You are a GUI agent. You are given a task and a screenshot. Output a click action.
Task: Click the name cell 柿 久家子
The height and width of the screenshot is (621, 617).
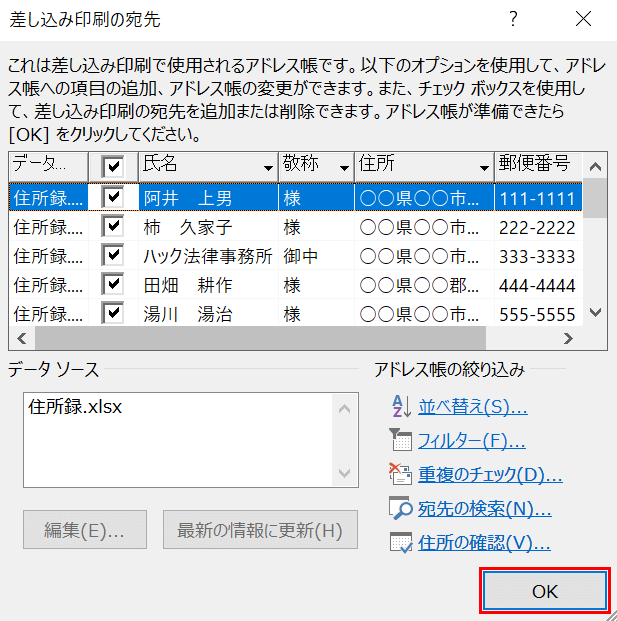click(x=208, y=227)
